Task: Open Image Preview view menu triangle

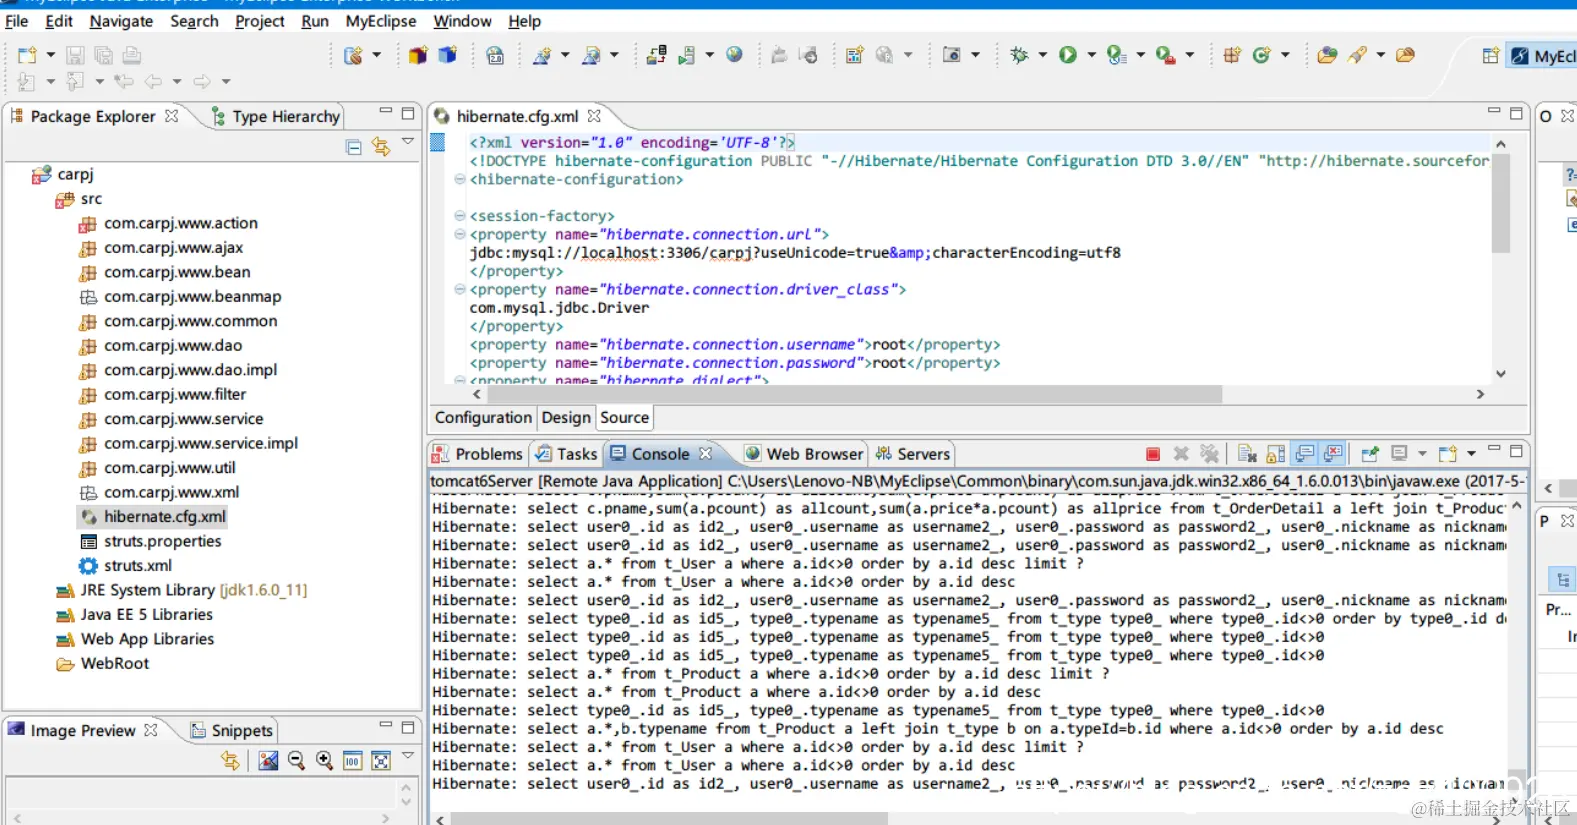Action: coord(408,757)
